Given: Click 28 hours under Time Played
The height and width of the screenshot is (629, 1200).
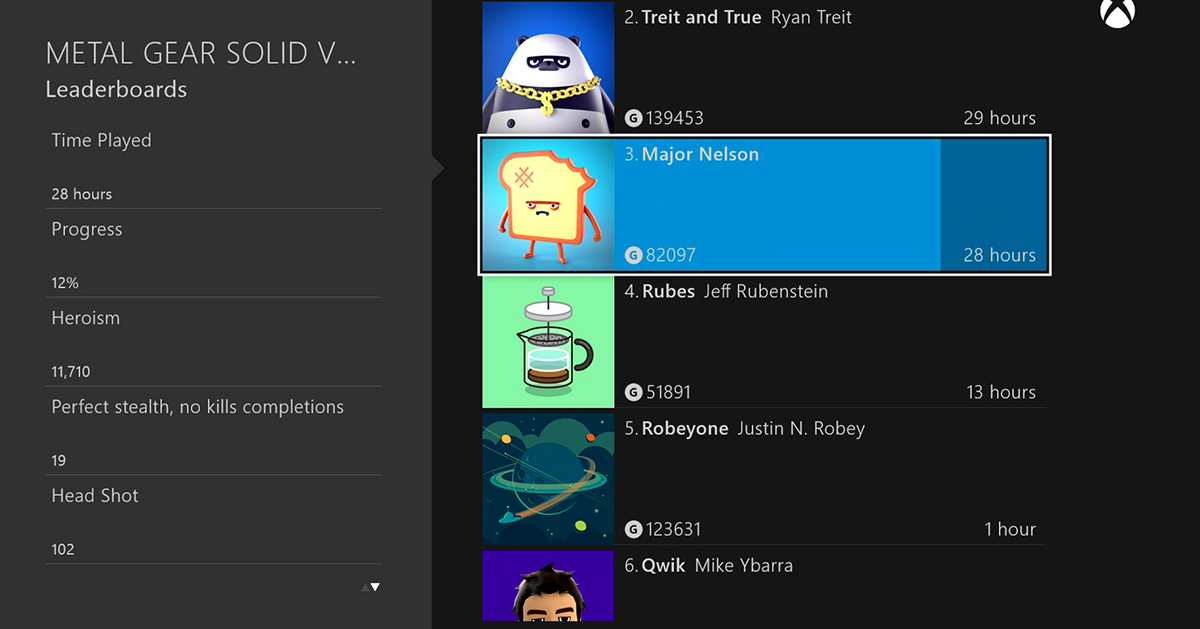Looking at the screenshot, I should click(x=82, y=194).
